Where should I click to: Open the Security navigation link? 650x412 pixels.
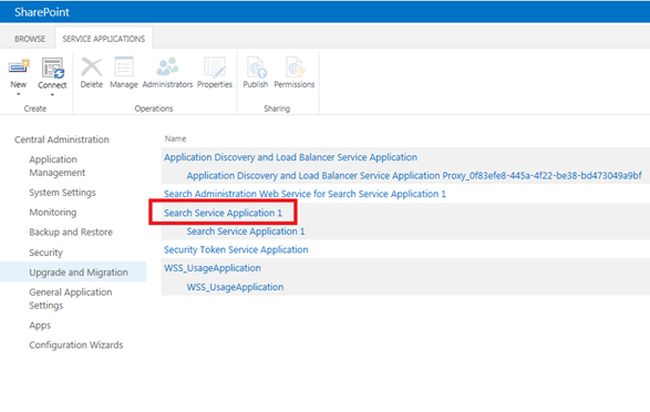46,252
